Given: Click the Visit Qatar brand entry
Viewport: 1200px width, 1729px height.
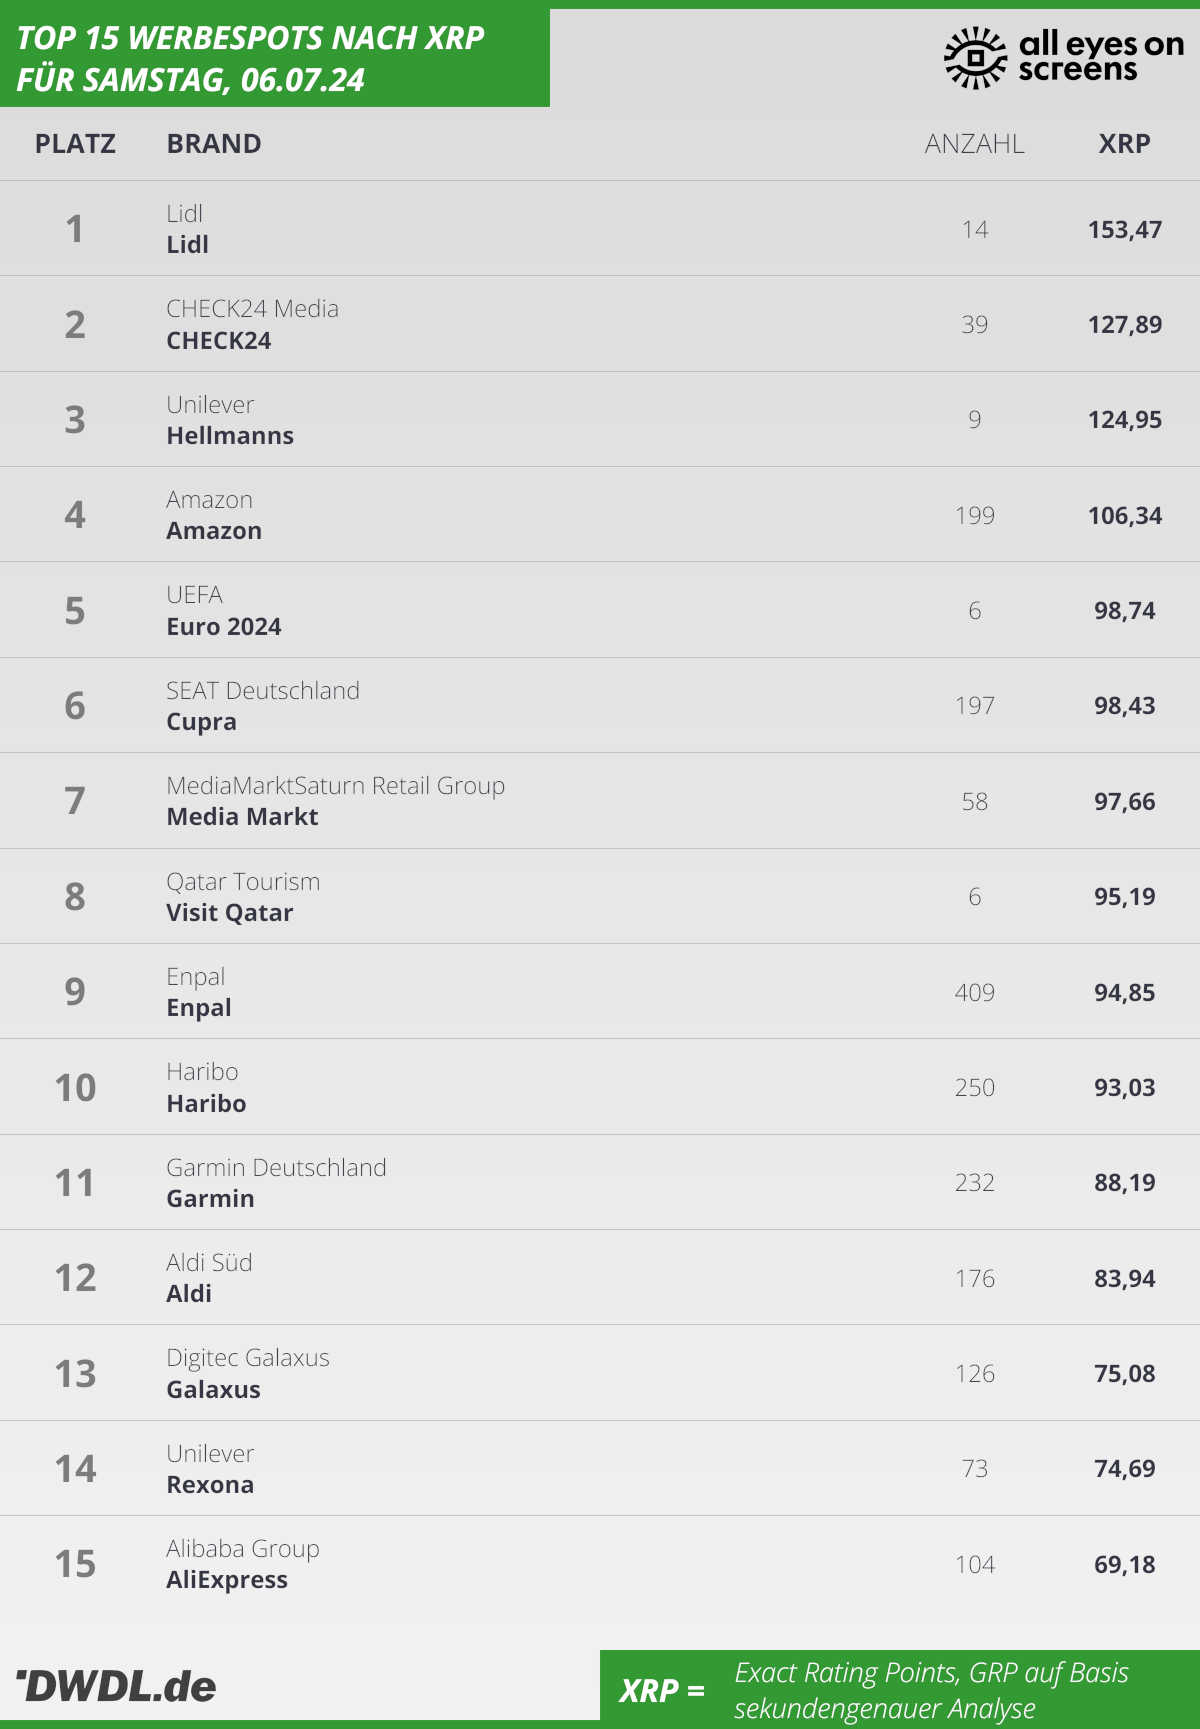Looking at the screenshot, I should click(230, 913).
